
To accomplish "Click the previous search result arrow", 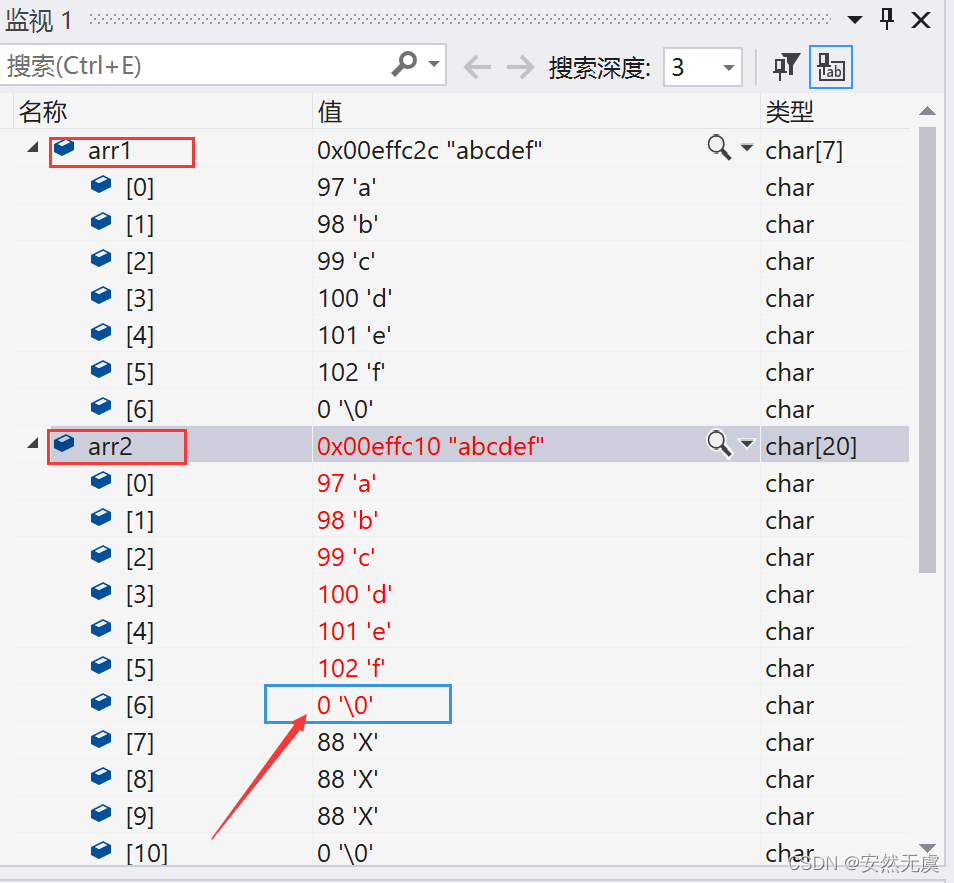I will click(478, 67).
